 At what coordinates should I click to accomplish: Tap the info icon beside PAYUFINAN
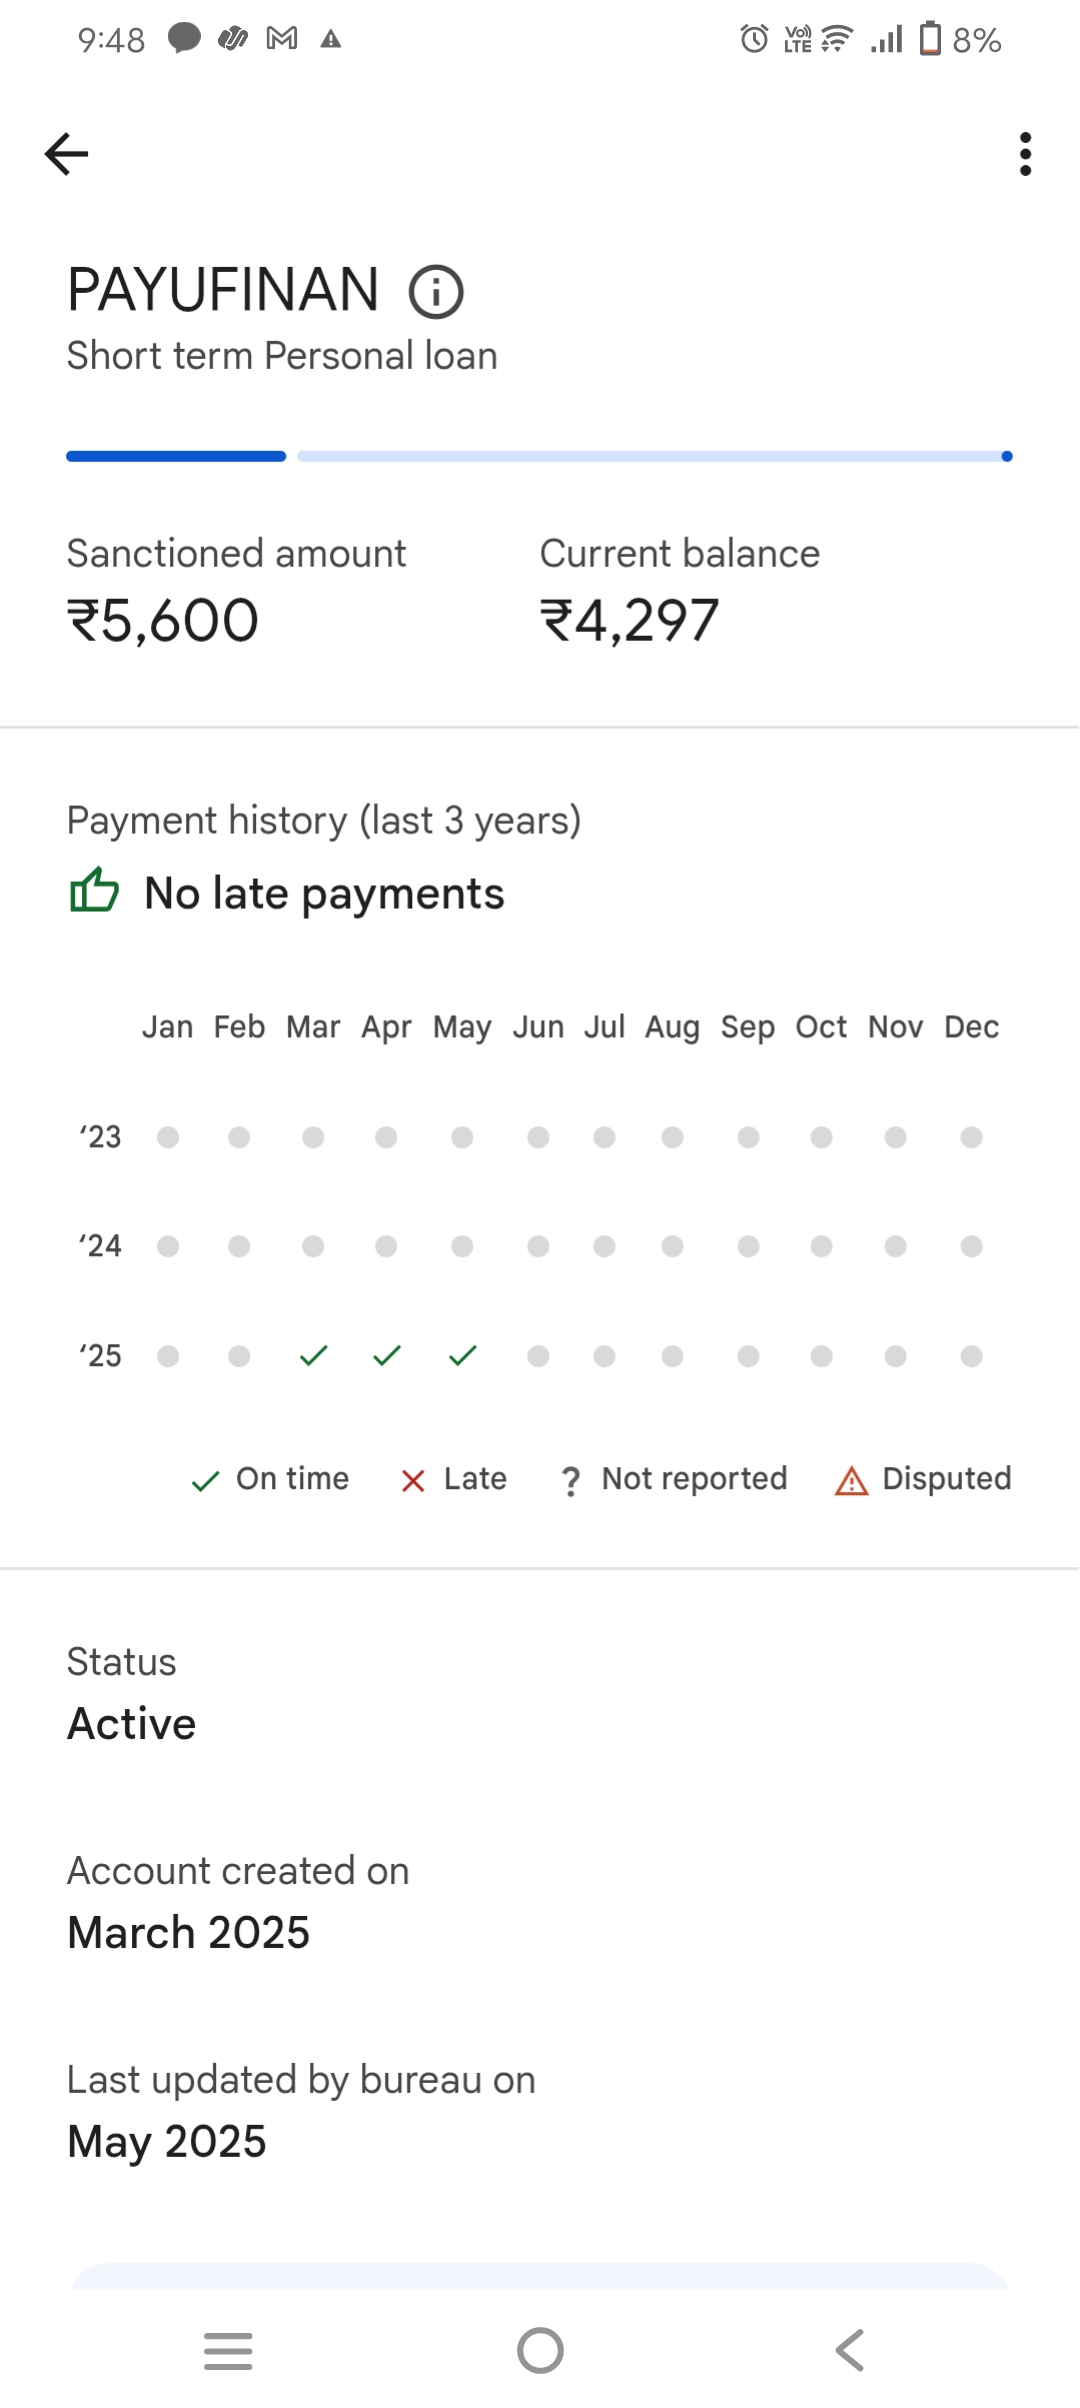coord(436,292)
